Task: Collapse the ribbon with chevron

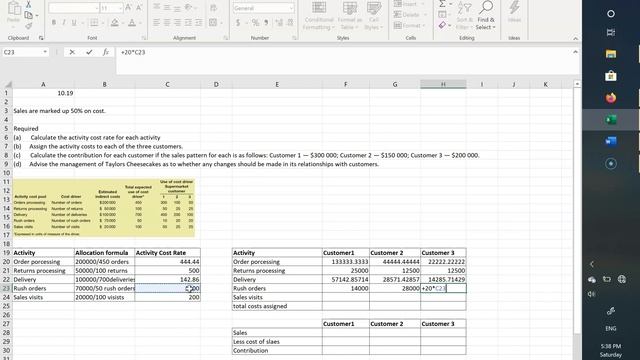Action: tap(575, 38)
